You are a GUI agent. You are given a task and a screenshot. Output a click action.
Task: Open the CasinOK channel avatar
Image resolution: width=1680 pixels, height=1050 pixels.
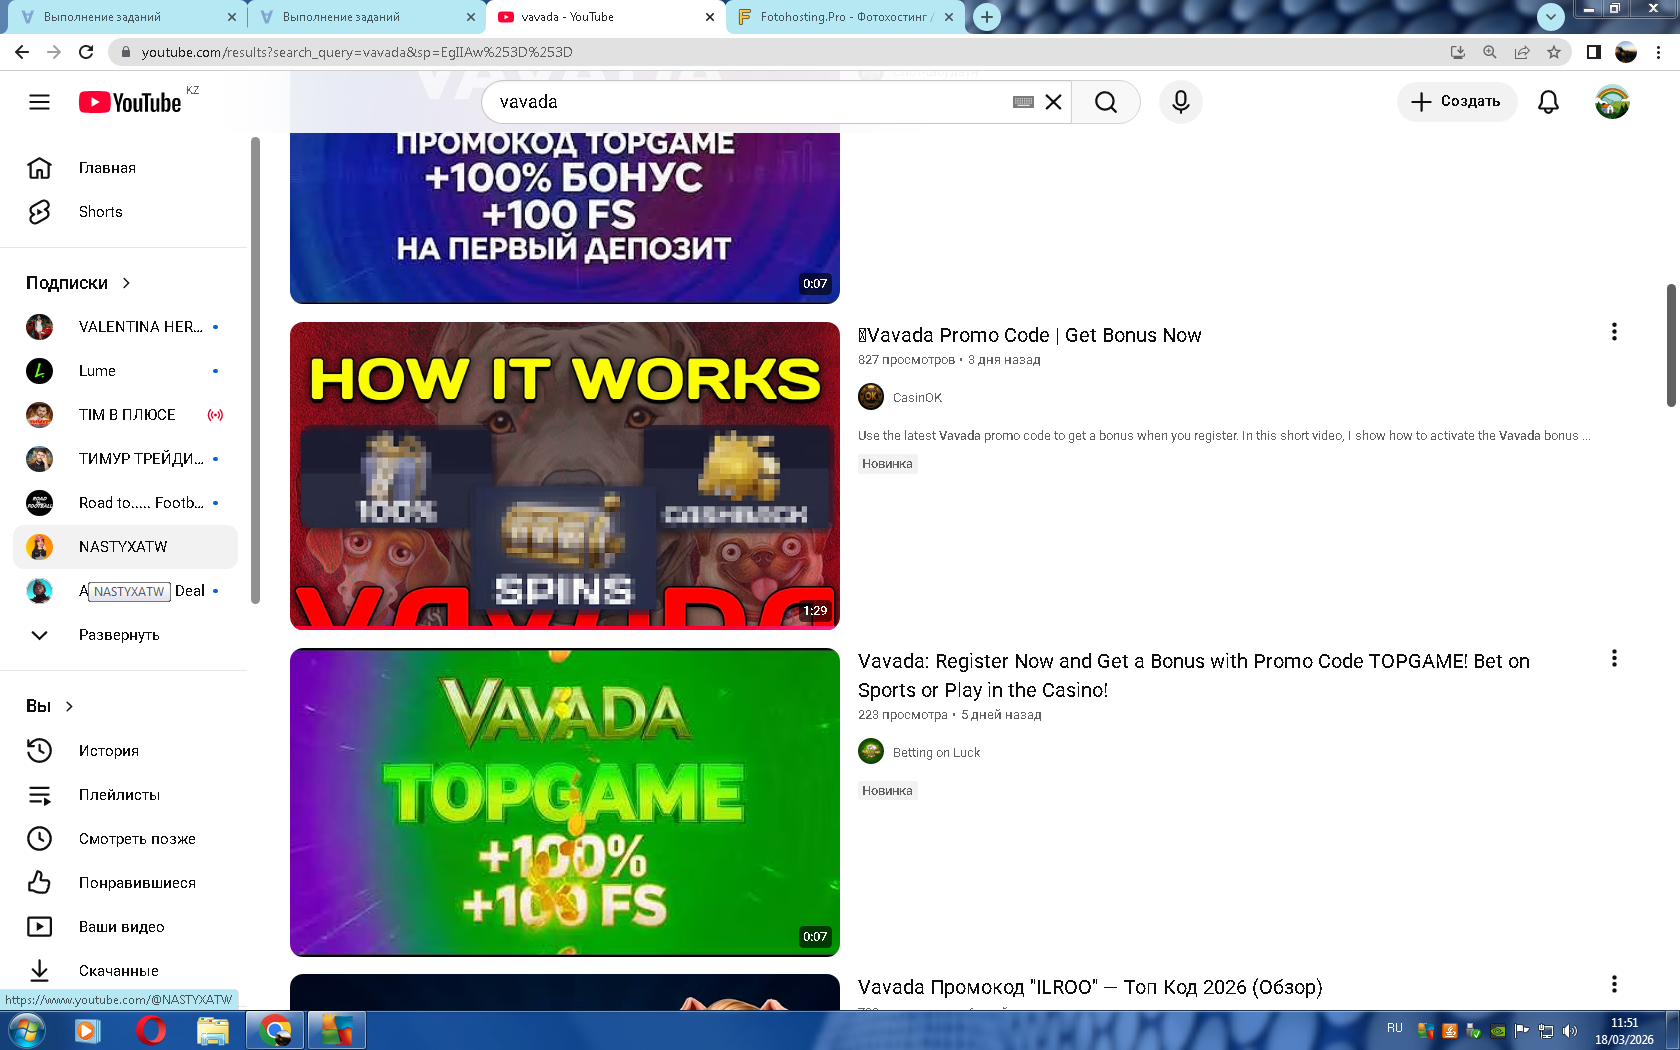[x=871, y=397]
